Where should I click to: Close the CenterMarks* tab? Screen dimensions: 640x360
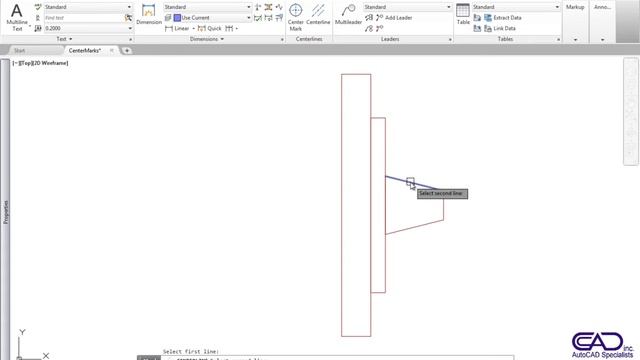(x=111, y=51)
